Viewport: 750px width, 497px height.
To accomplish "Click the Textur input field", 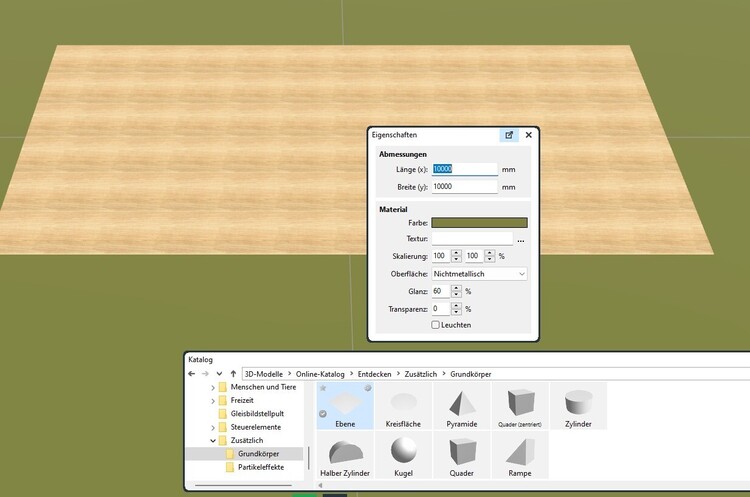I will point(472,239).
